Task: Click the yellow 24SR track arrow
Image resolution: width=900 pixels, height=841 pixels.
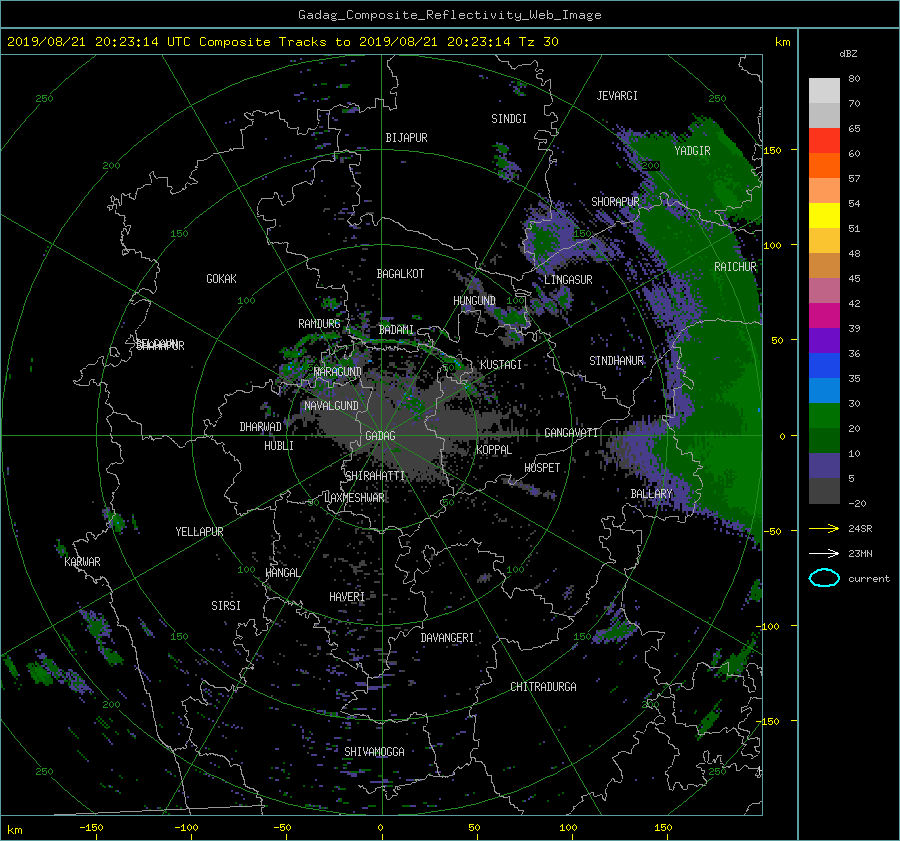Action: (x=824, y=529)
